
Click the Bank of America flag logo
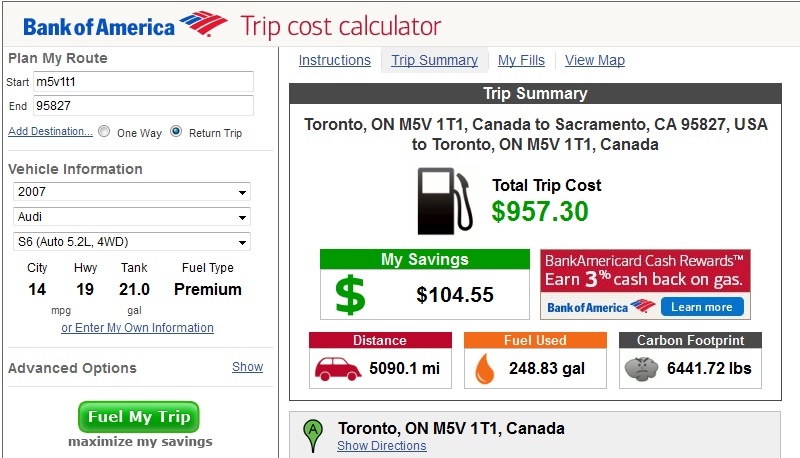pyautogui.click(x=203, y=23)
